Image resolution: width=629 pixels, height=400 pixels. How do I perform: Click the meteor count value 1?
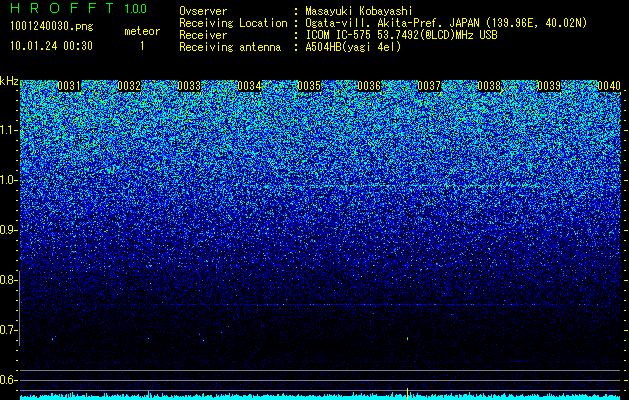click(x=142, y=46)
